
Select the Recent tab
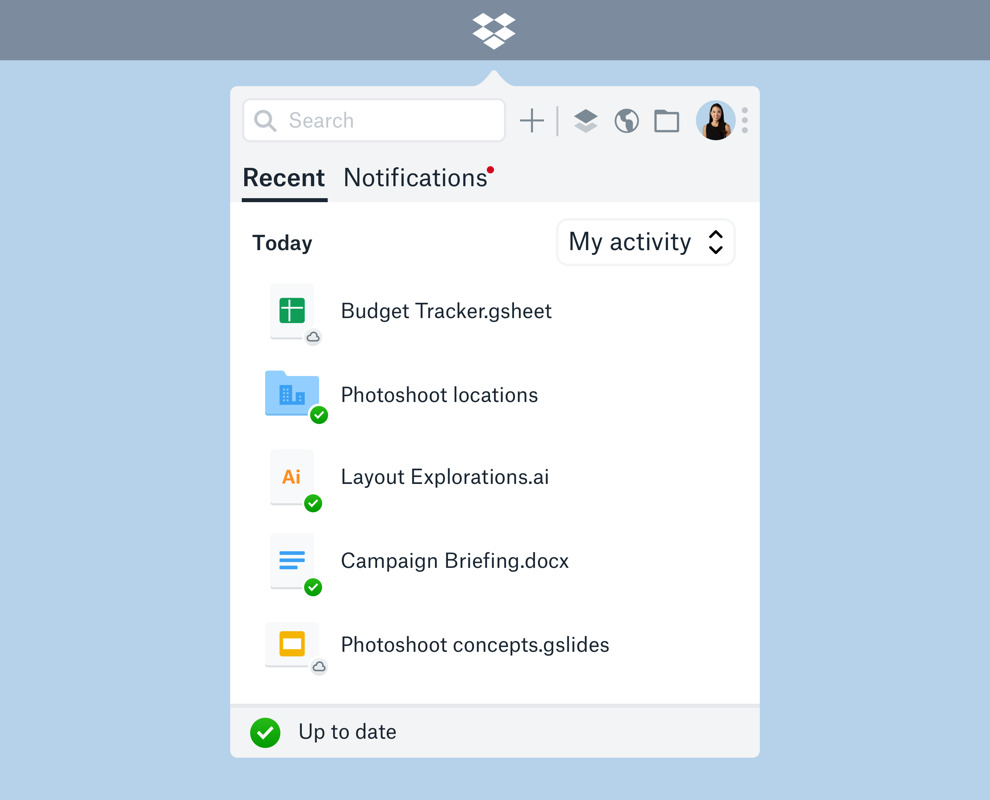tap(284, 178)
